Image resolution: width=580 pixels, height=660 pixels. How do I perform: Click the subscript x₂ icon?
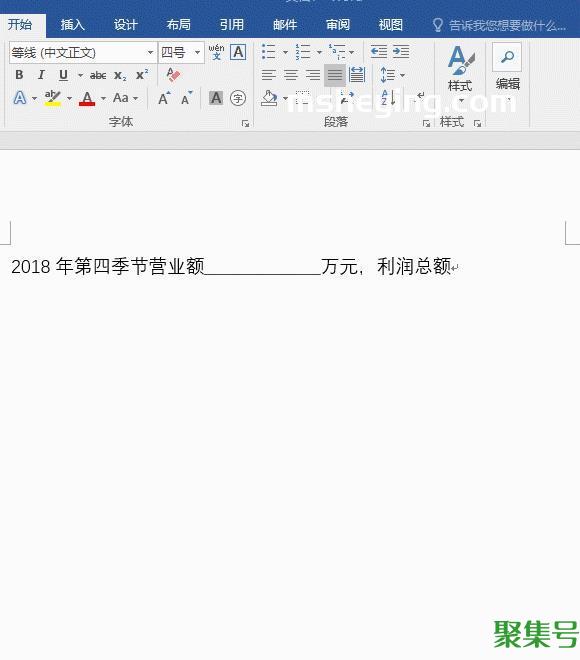120,76
